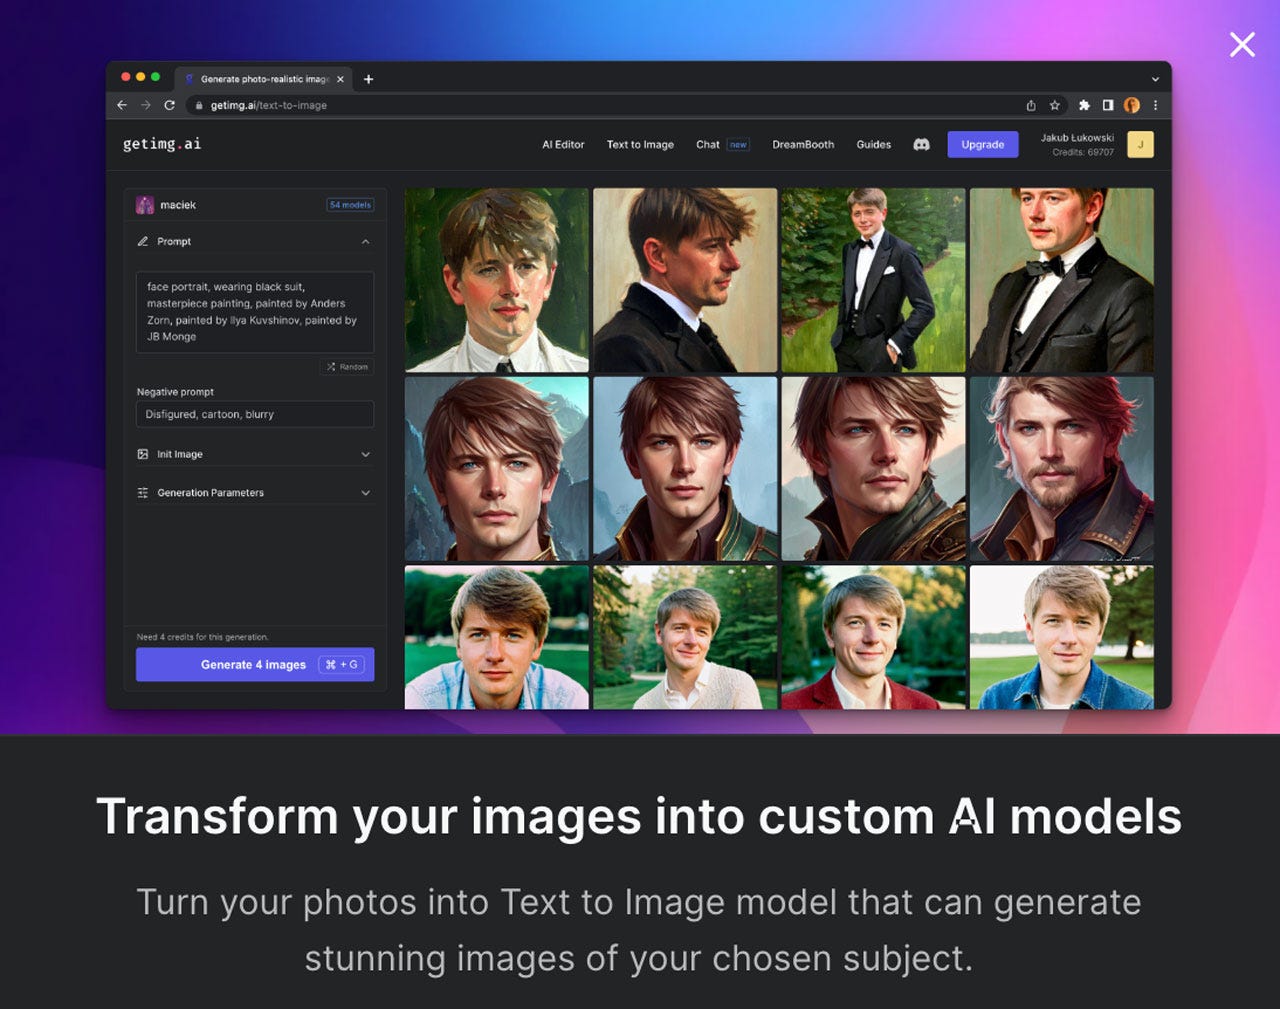The height and width of the screenshot is (1009, 1280).
Task: Expand the Init Image section
Action: 366,454
